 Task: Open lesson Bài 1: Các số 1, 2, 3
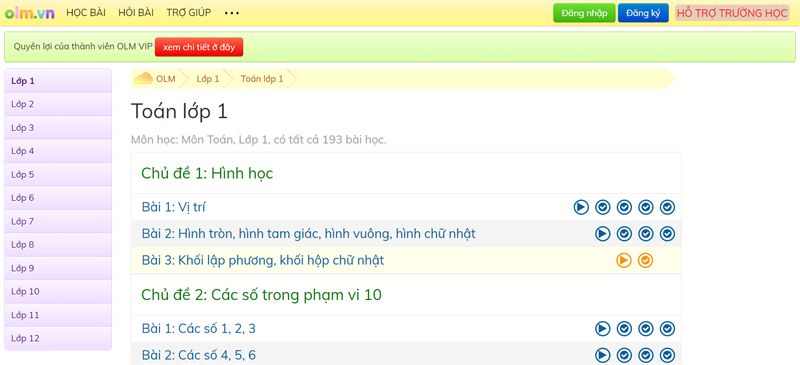point(198,329)
